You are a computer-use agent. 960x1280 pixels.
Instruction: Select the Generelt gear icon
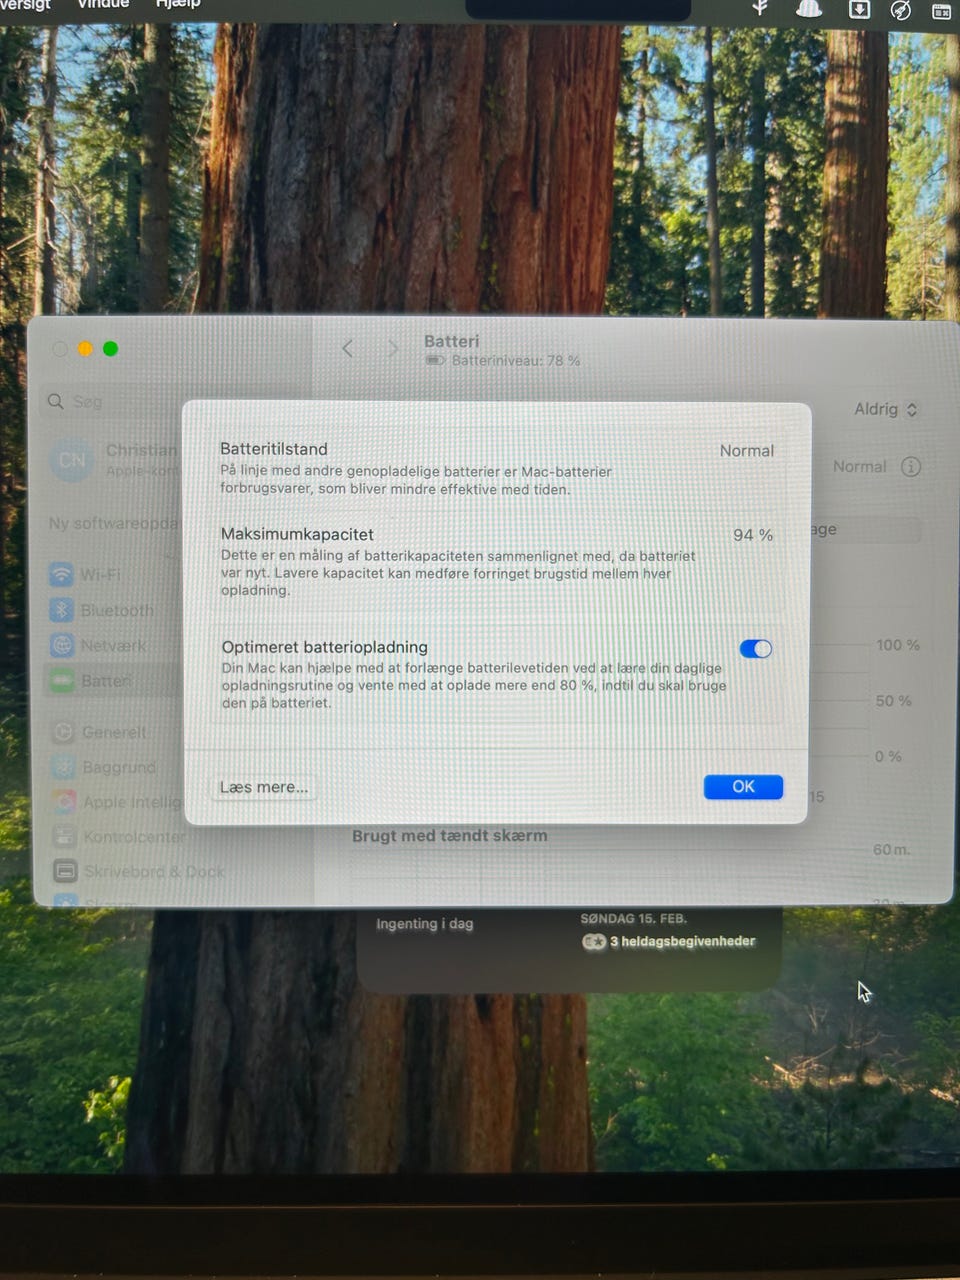click(x=63, y=732)
